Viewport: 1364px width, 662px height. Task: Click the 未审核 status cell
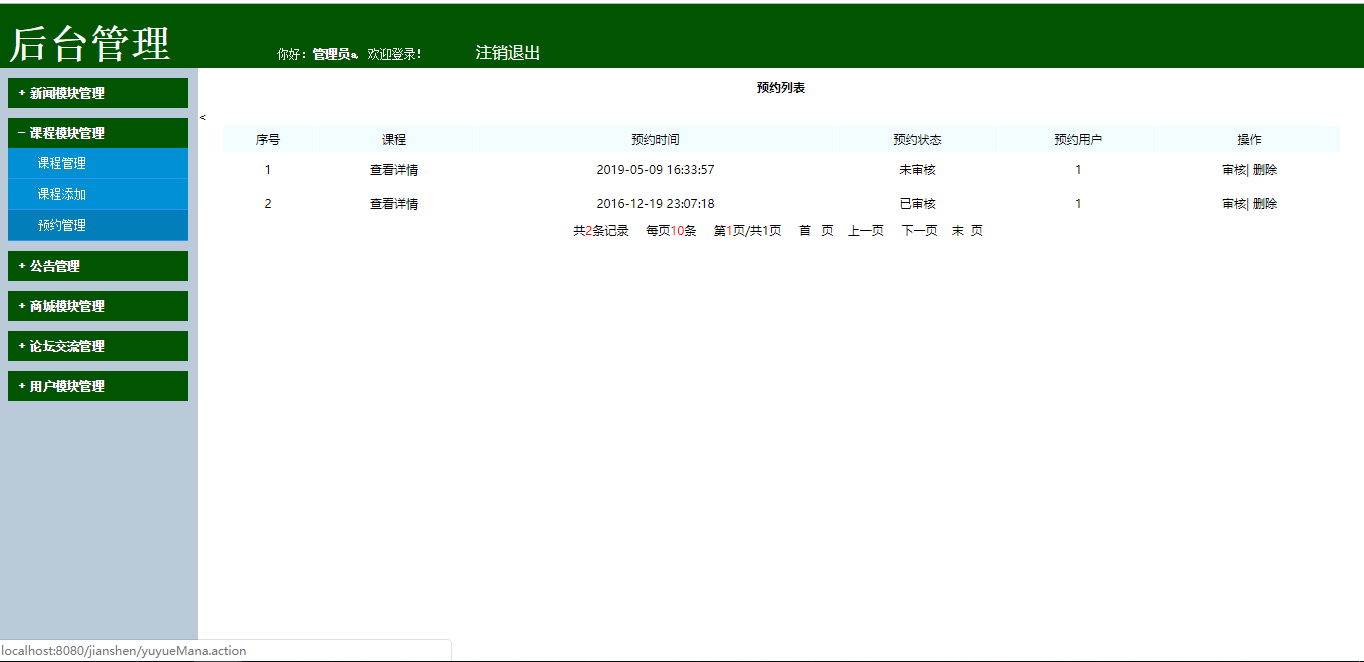pyautogui.click(x=917, y=170)
